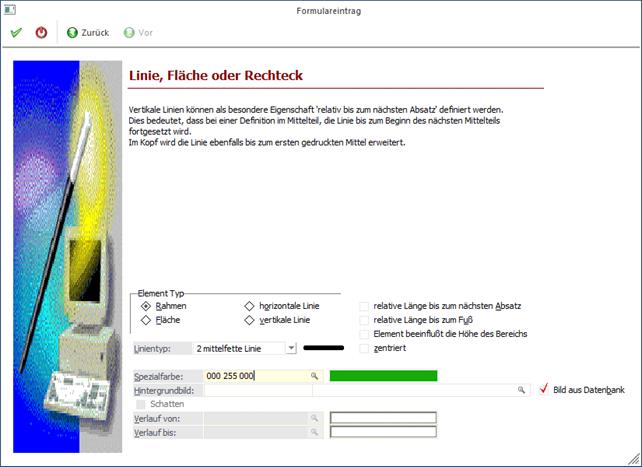
Task: Click into the Spezialfarbe value field
Action: [255, 376]
